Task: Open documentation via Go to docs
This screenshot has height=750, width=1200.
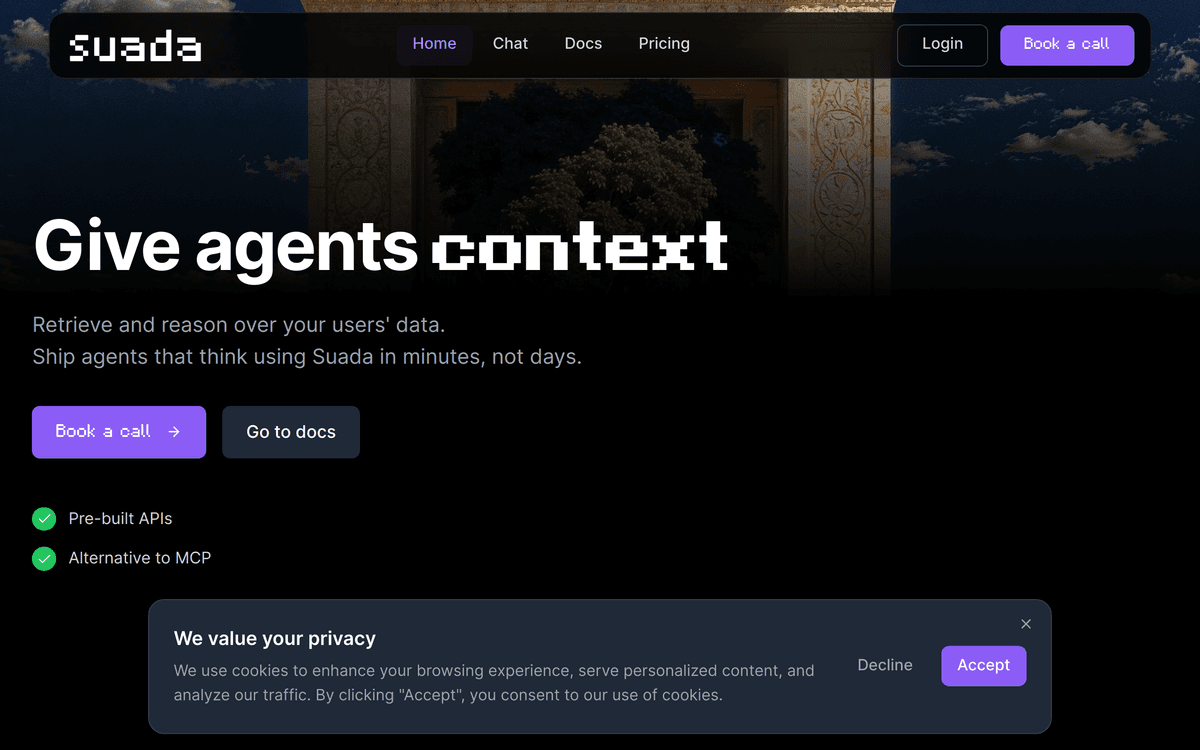Action: point(291,432)
